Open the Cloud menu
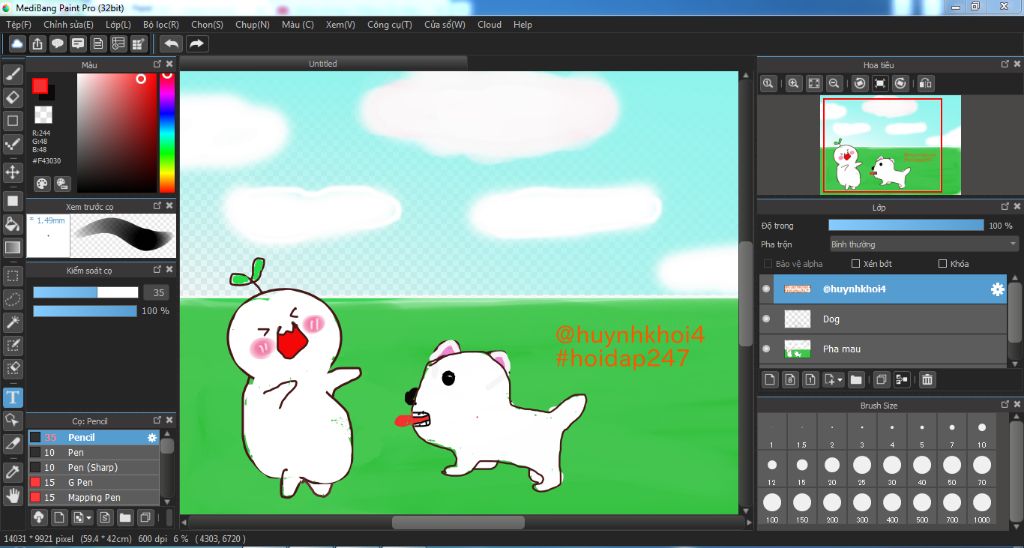Viewport: 1024px width, 548px height. [489, 24]
